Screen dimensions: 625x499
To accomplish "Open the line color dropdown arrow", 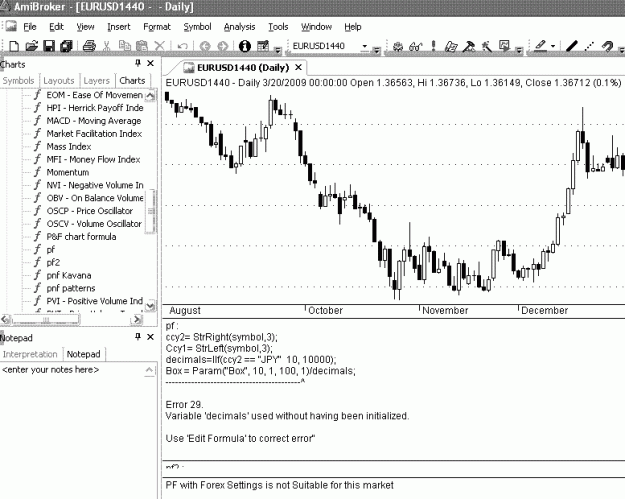I will point(552,47).
